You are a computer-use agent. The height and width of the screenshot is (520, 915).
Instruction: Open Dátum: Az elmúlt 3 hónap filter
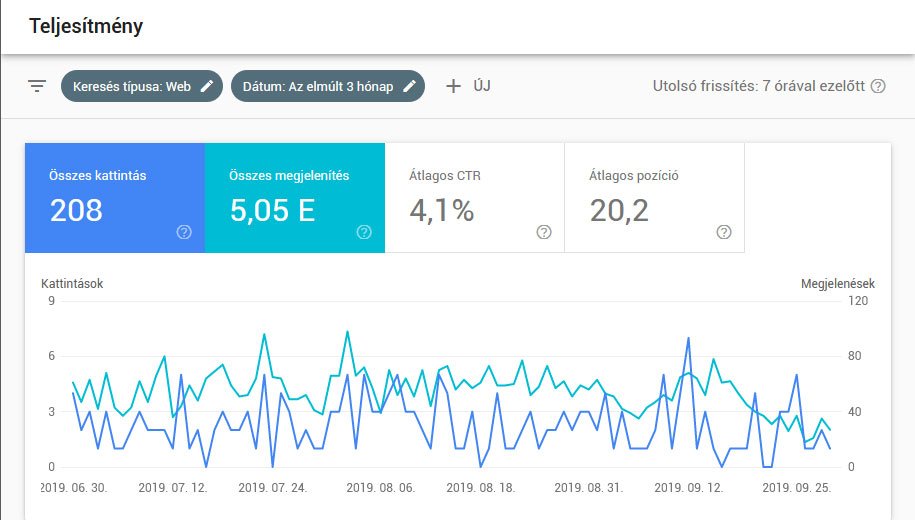point(318,86)
